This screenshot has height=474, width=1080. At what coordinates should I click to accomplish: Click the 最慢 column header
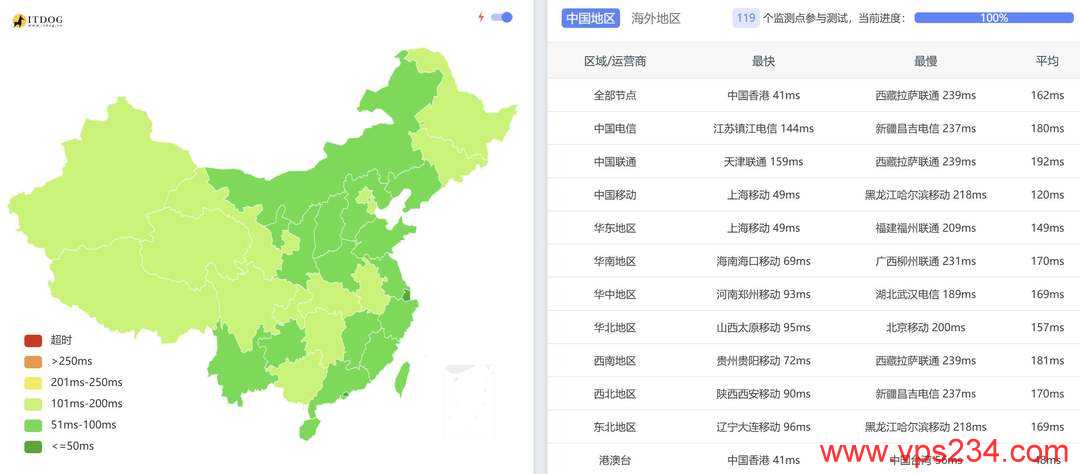[925, 61]
